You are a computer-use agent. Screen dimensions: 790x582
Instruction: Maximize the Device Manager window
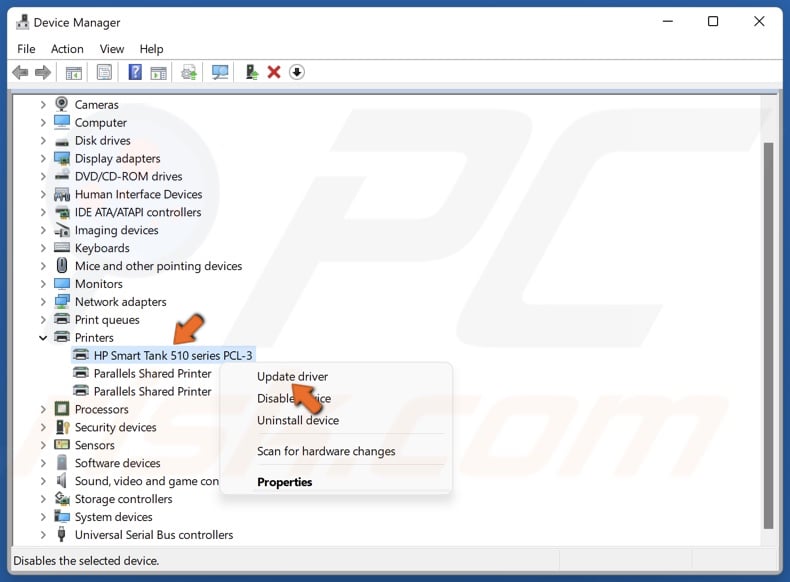pos(713,21)
